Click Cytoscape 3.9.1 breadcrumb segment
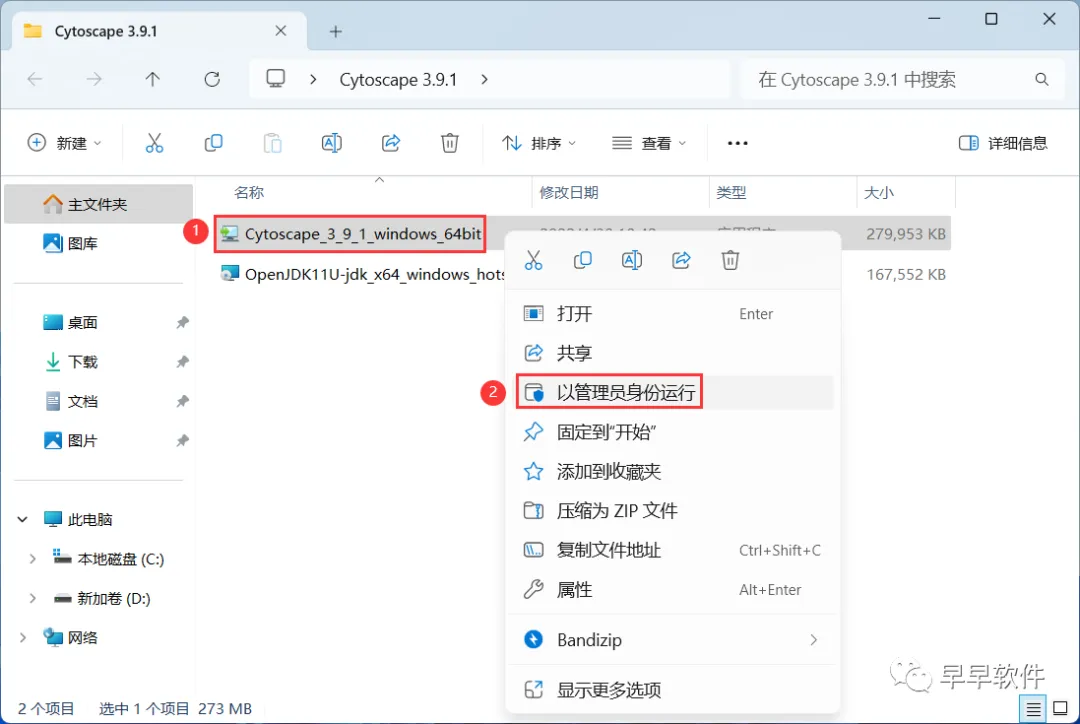This screenshot has width=1080, height=724. tap(398, 79)
